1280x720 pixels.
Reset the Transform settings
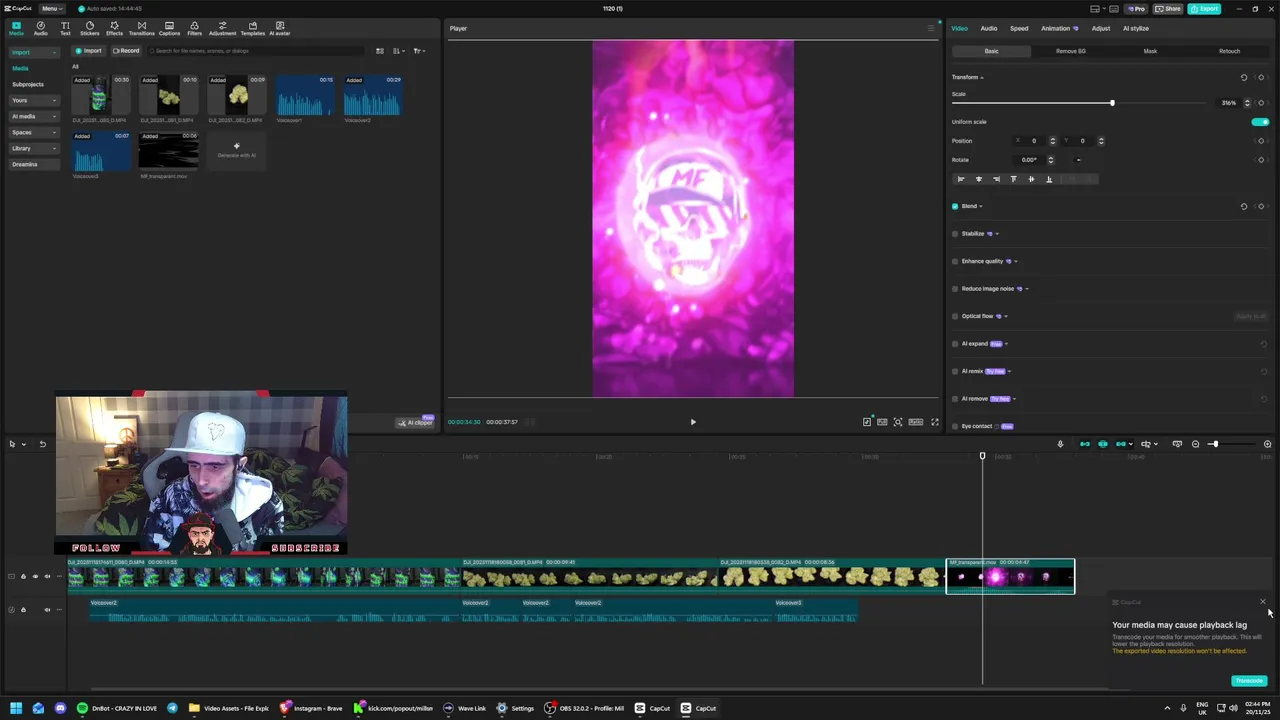coord(1244,77)
